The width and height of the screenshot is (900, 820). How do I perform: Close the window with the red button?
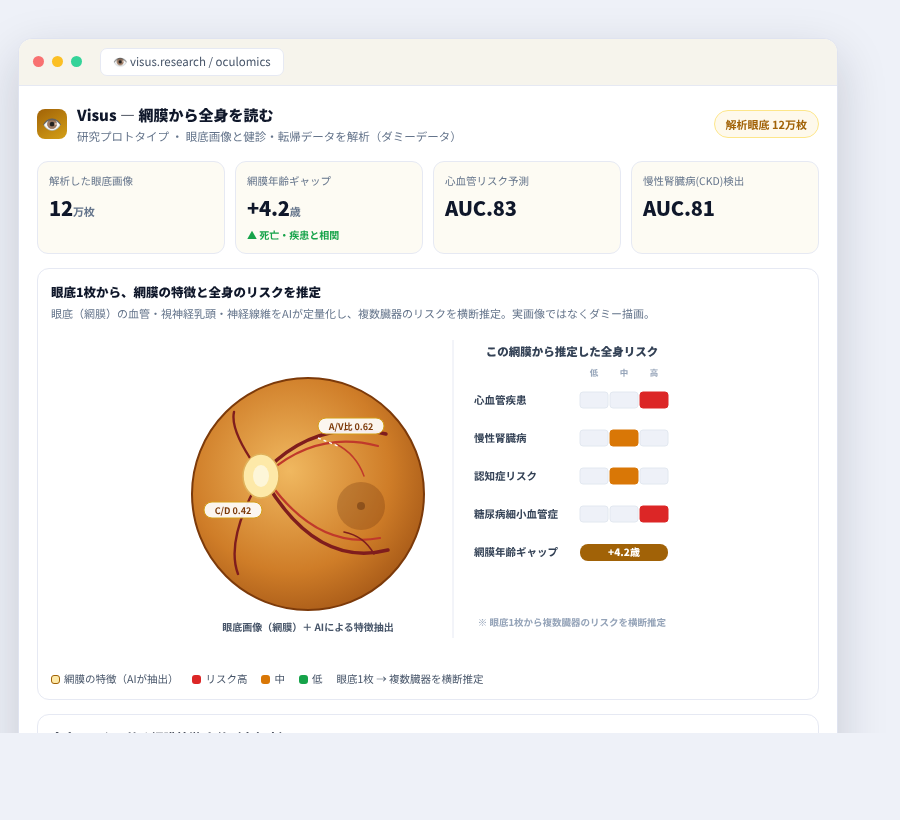coord(38,61)
